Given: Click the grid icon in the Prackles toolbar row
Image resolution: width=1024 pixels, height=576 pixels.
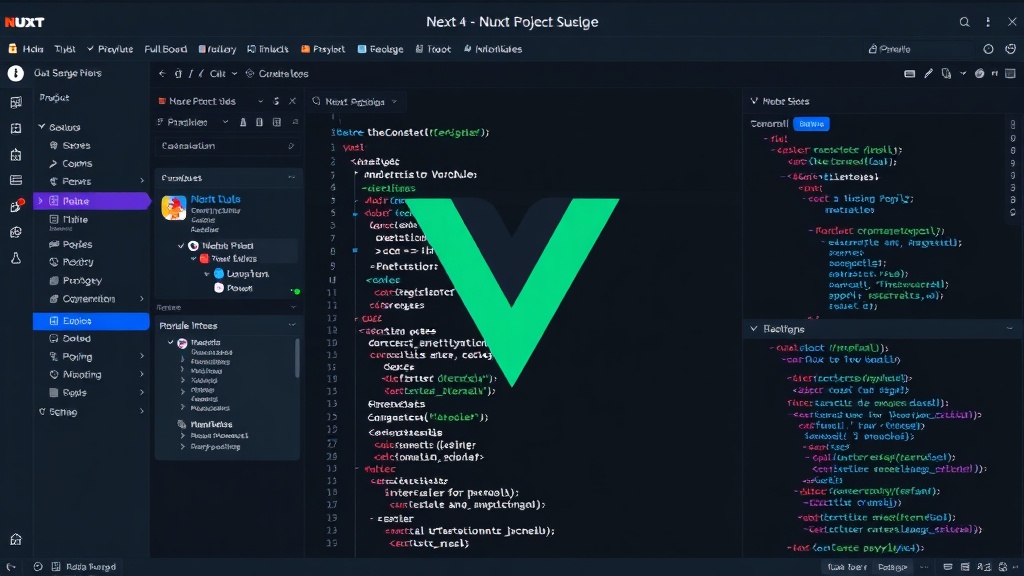Looking at the screenshot, I should tap(277, 122).
